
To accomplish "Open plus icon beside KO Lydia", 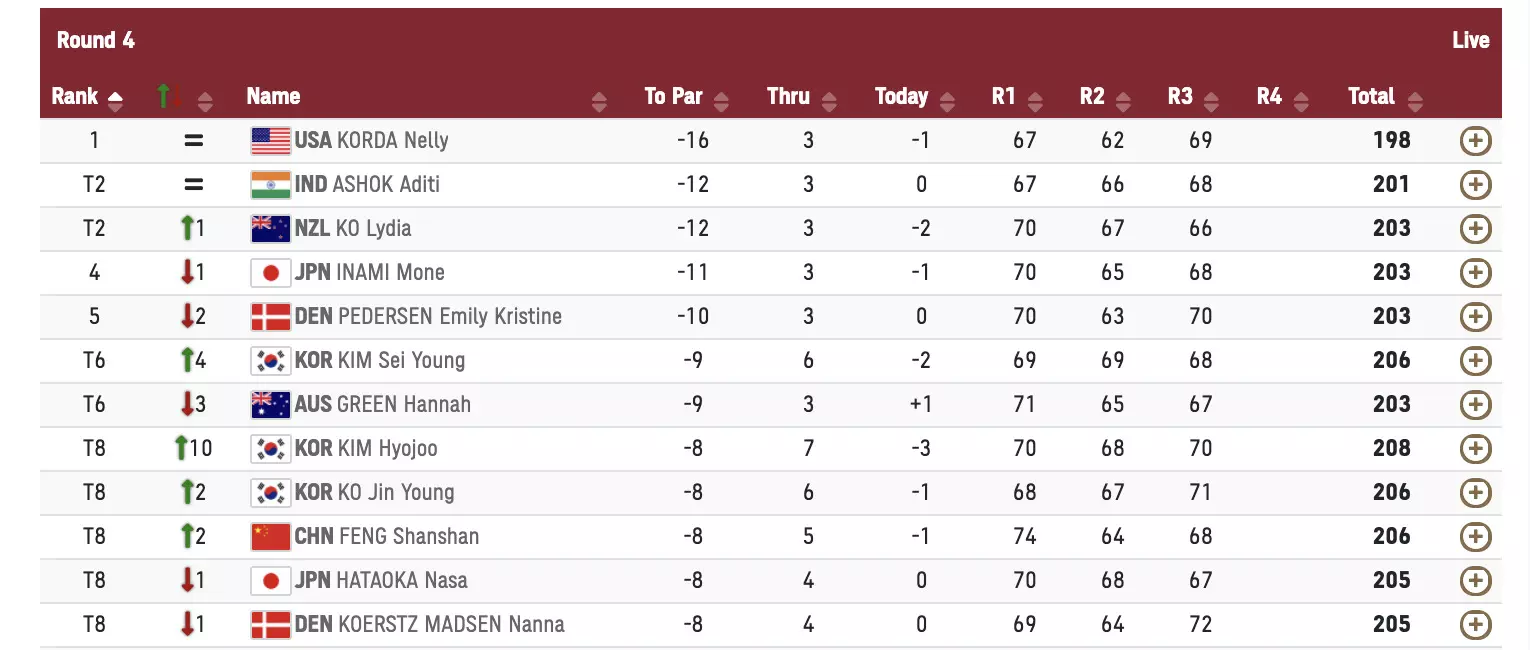I will click(1475, 229).
